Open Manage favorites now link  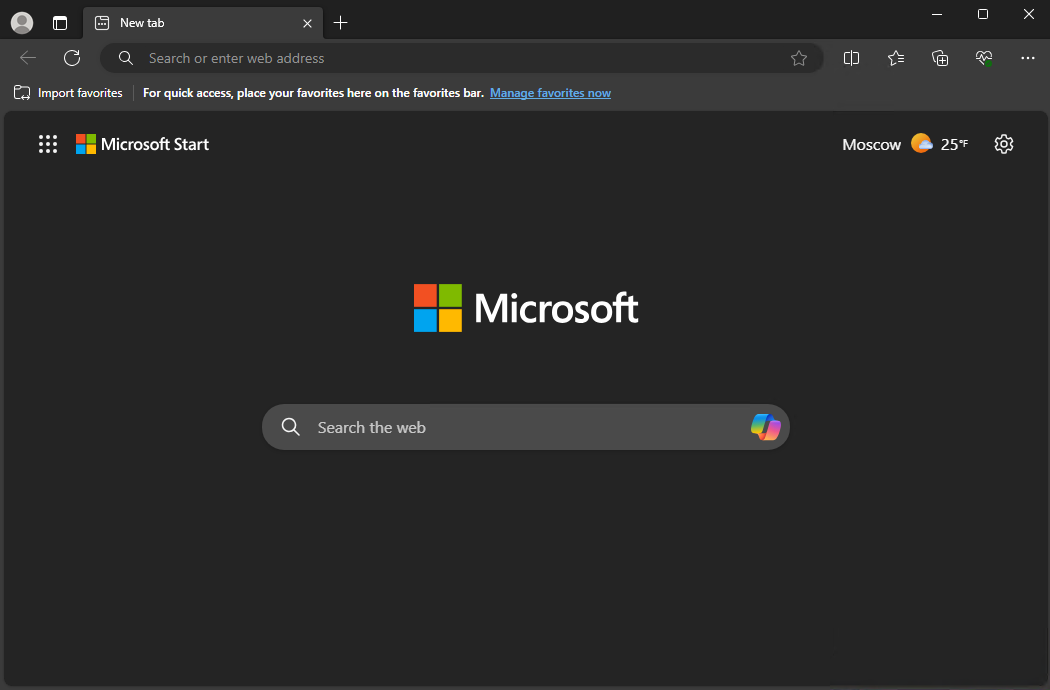click(550, 93)
